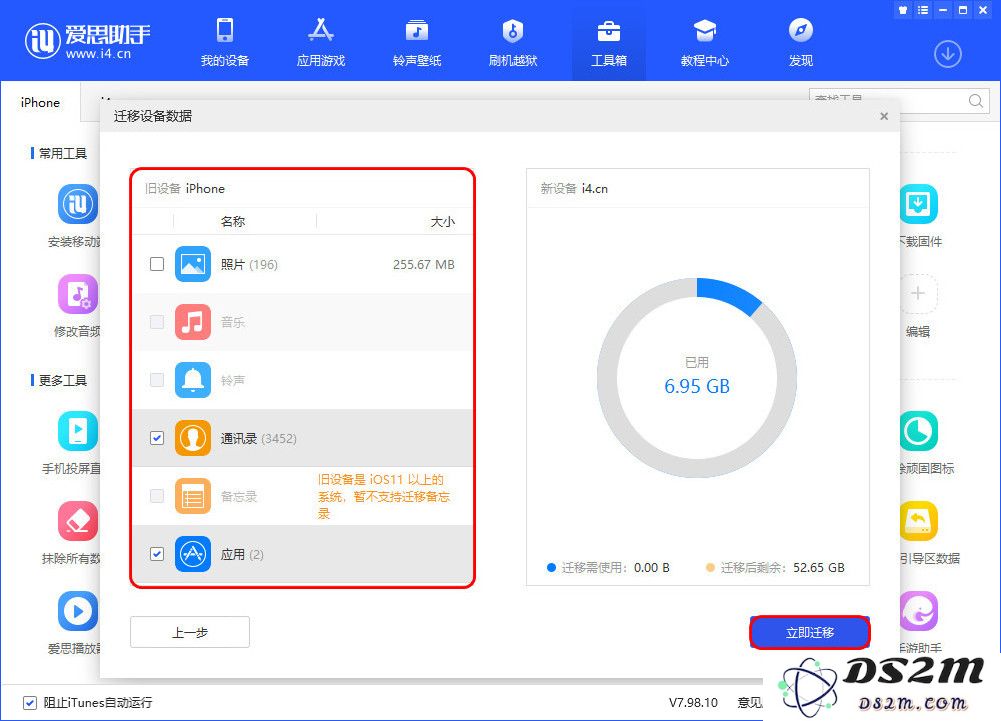Close the 迁移设备数据 dialog
1001x721 pixels.
(884, 116)
